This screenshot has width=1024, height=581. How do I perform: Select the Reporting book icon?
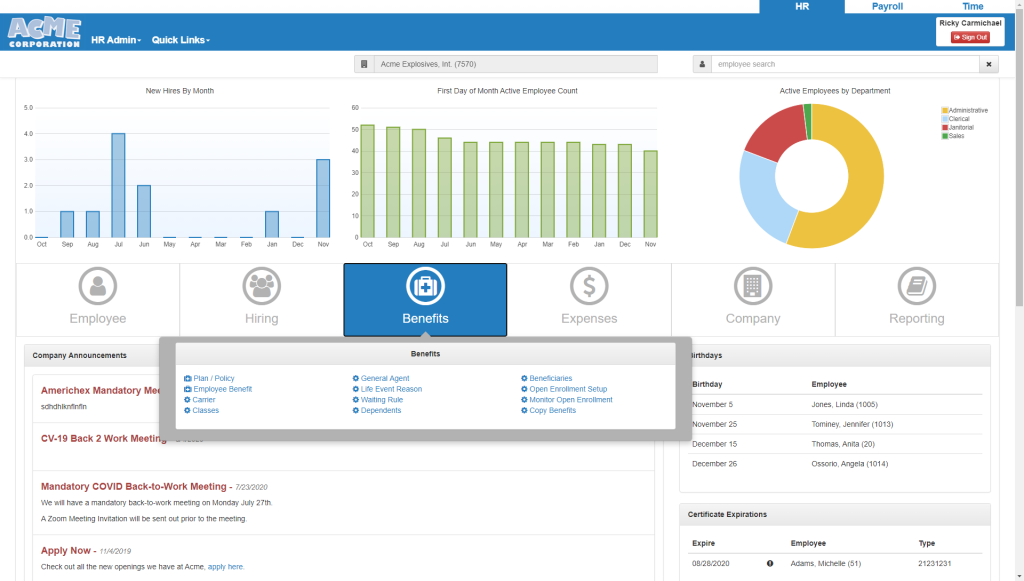pyautogui.click(x=916, y=284)
